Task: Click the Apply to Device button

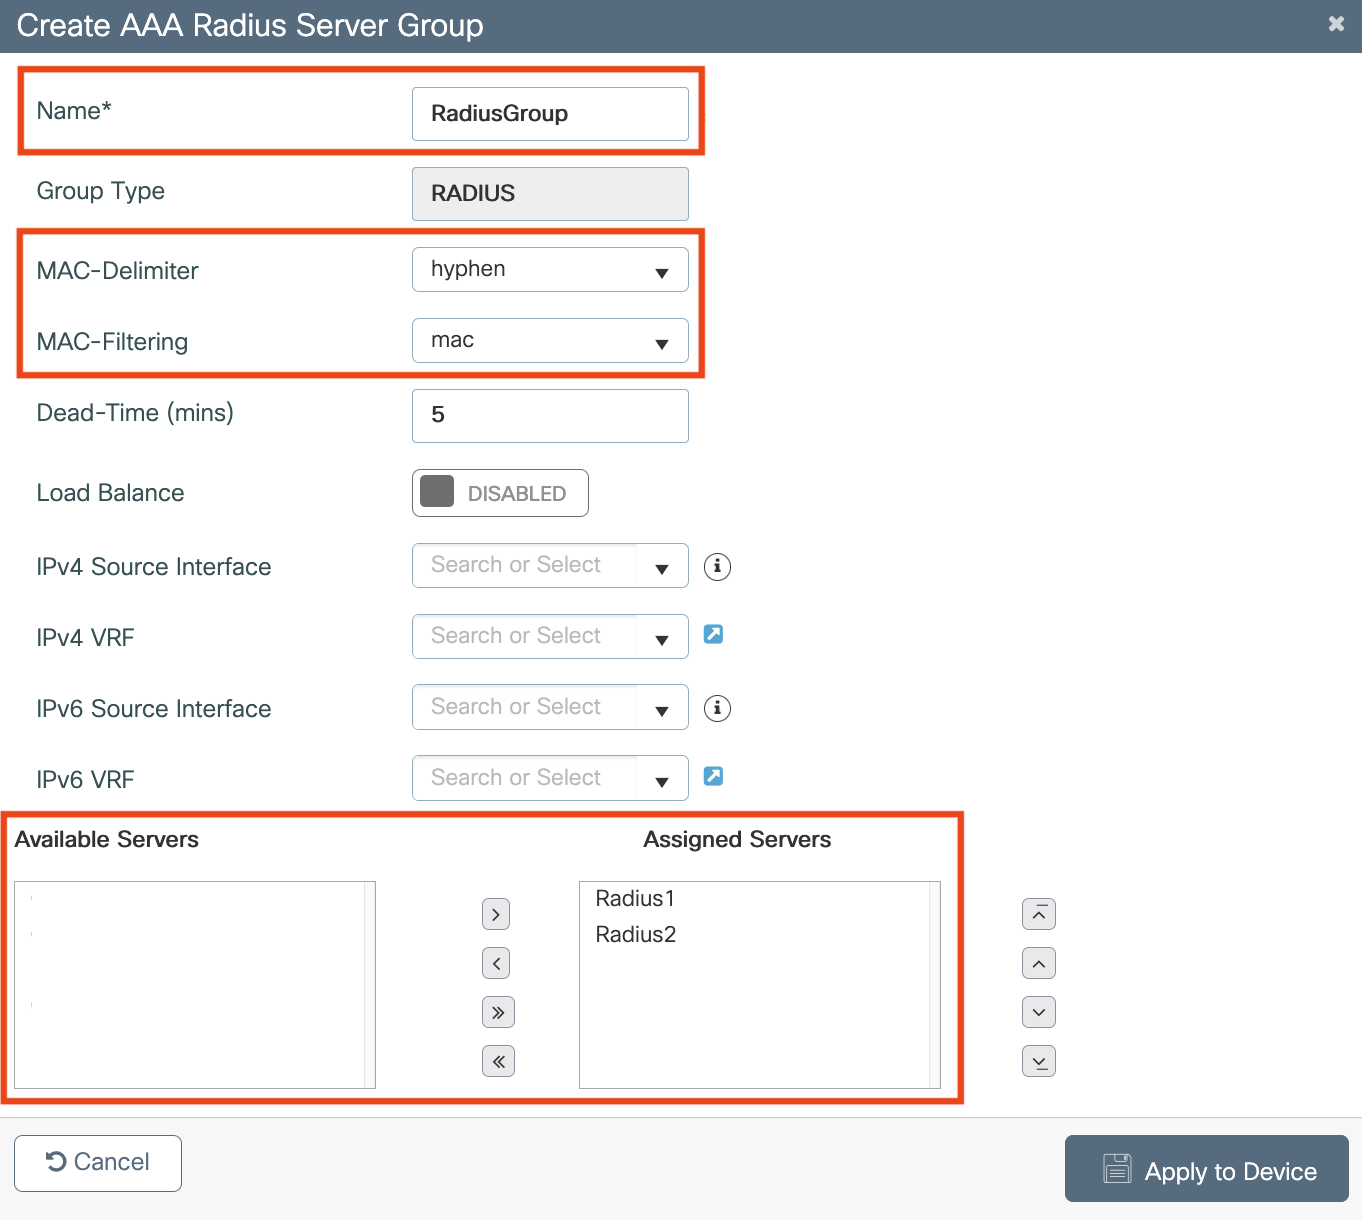Action: pyautogui.click(x=1206, y=1169)
